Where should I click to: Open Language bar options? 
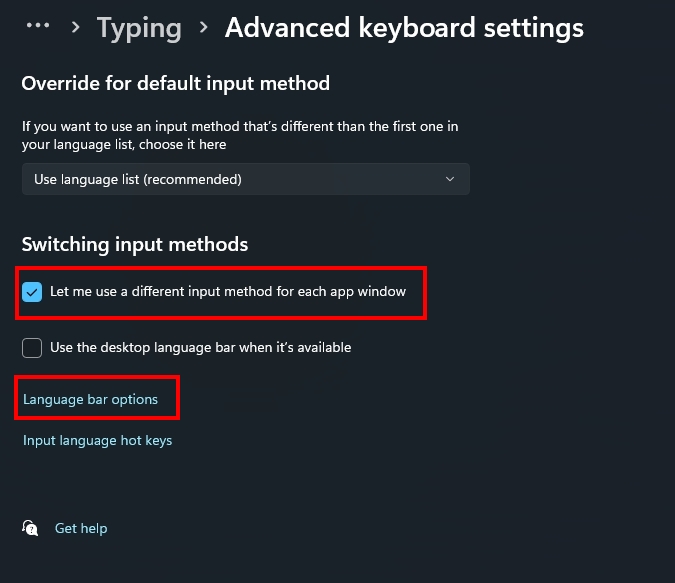point(90,399)
